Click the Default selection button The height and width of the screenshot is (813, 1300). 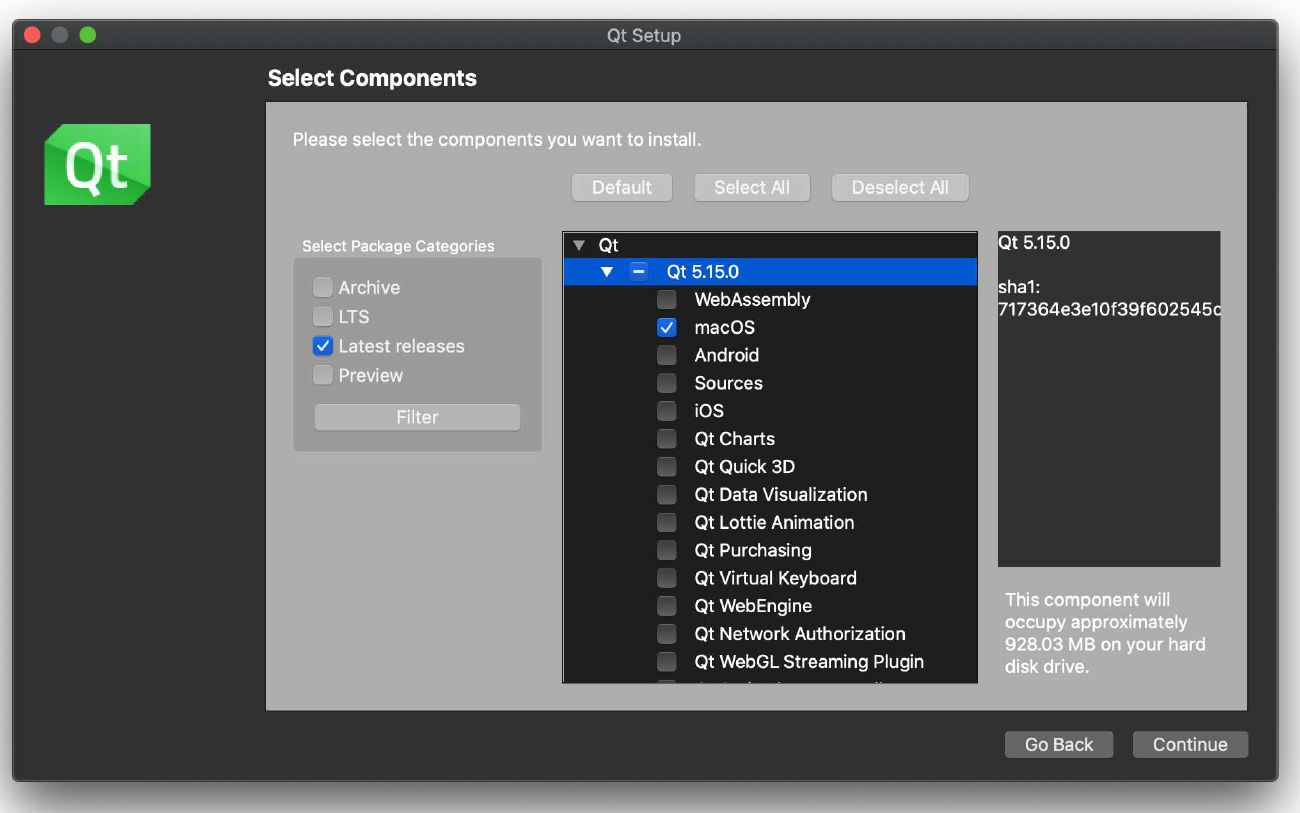tap(622, 188)
